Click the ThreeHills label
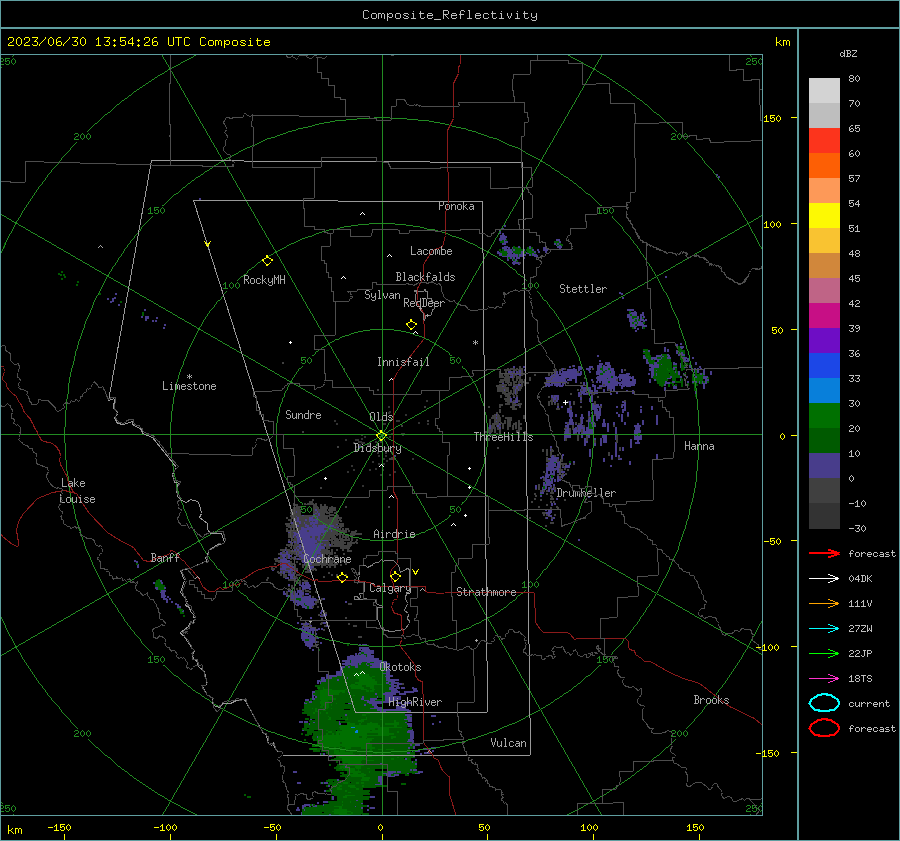The height and width of the screenshot is (841, 900). [503, 437]
